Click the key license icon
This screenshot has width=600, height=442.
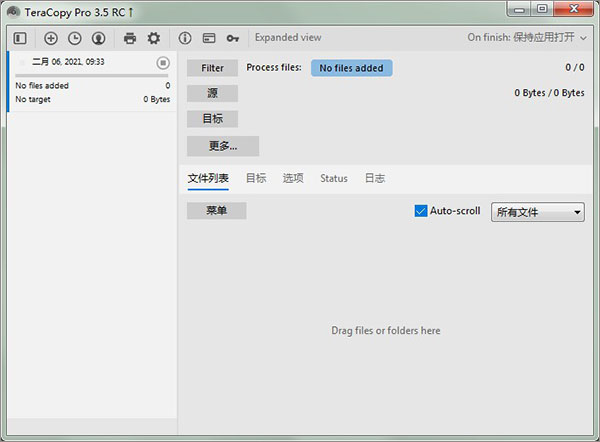(233, 38)
